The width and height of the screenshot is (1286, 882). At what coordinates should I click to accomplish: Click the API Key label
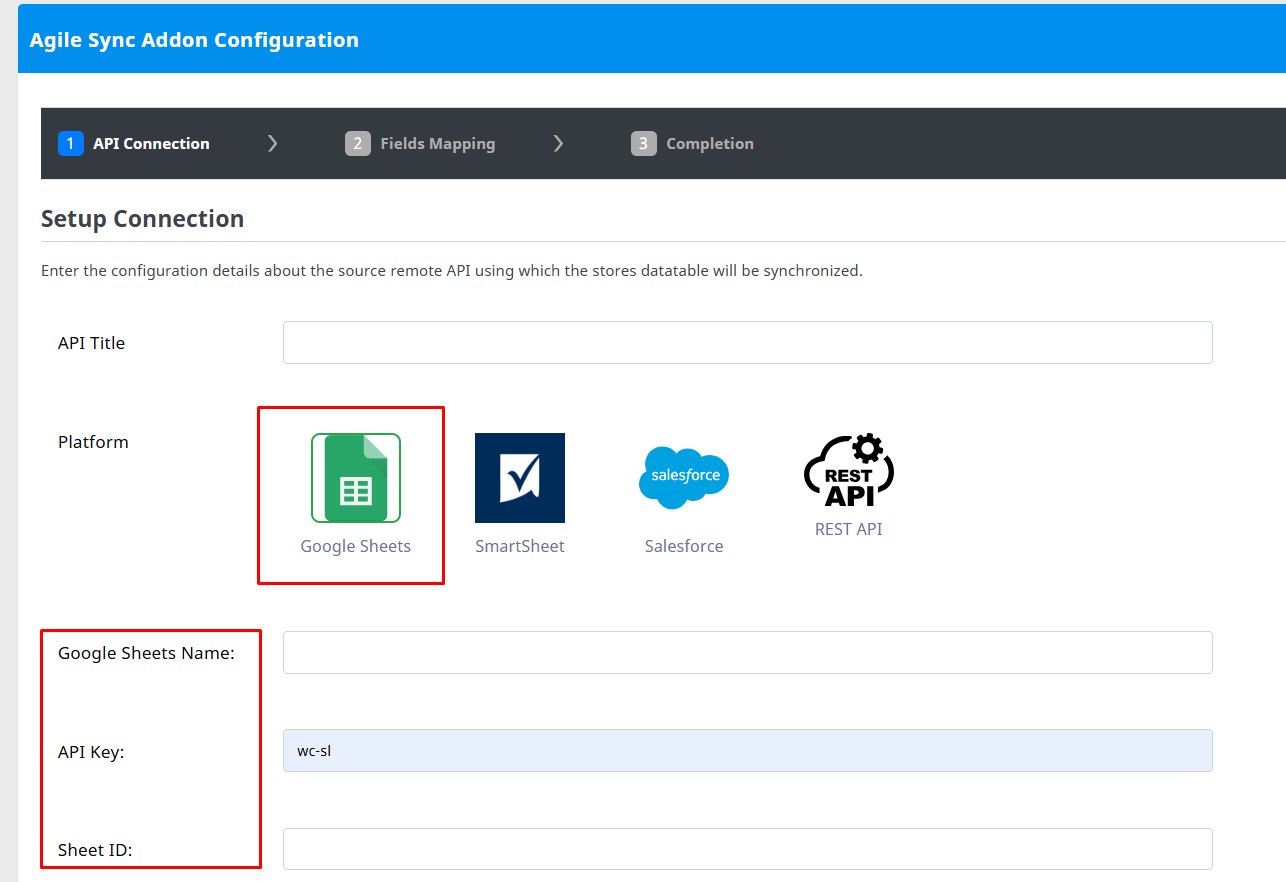coord(91,752)
